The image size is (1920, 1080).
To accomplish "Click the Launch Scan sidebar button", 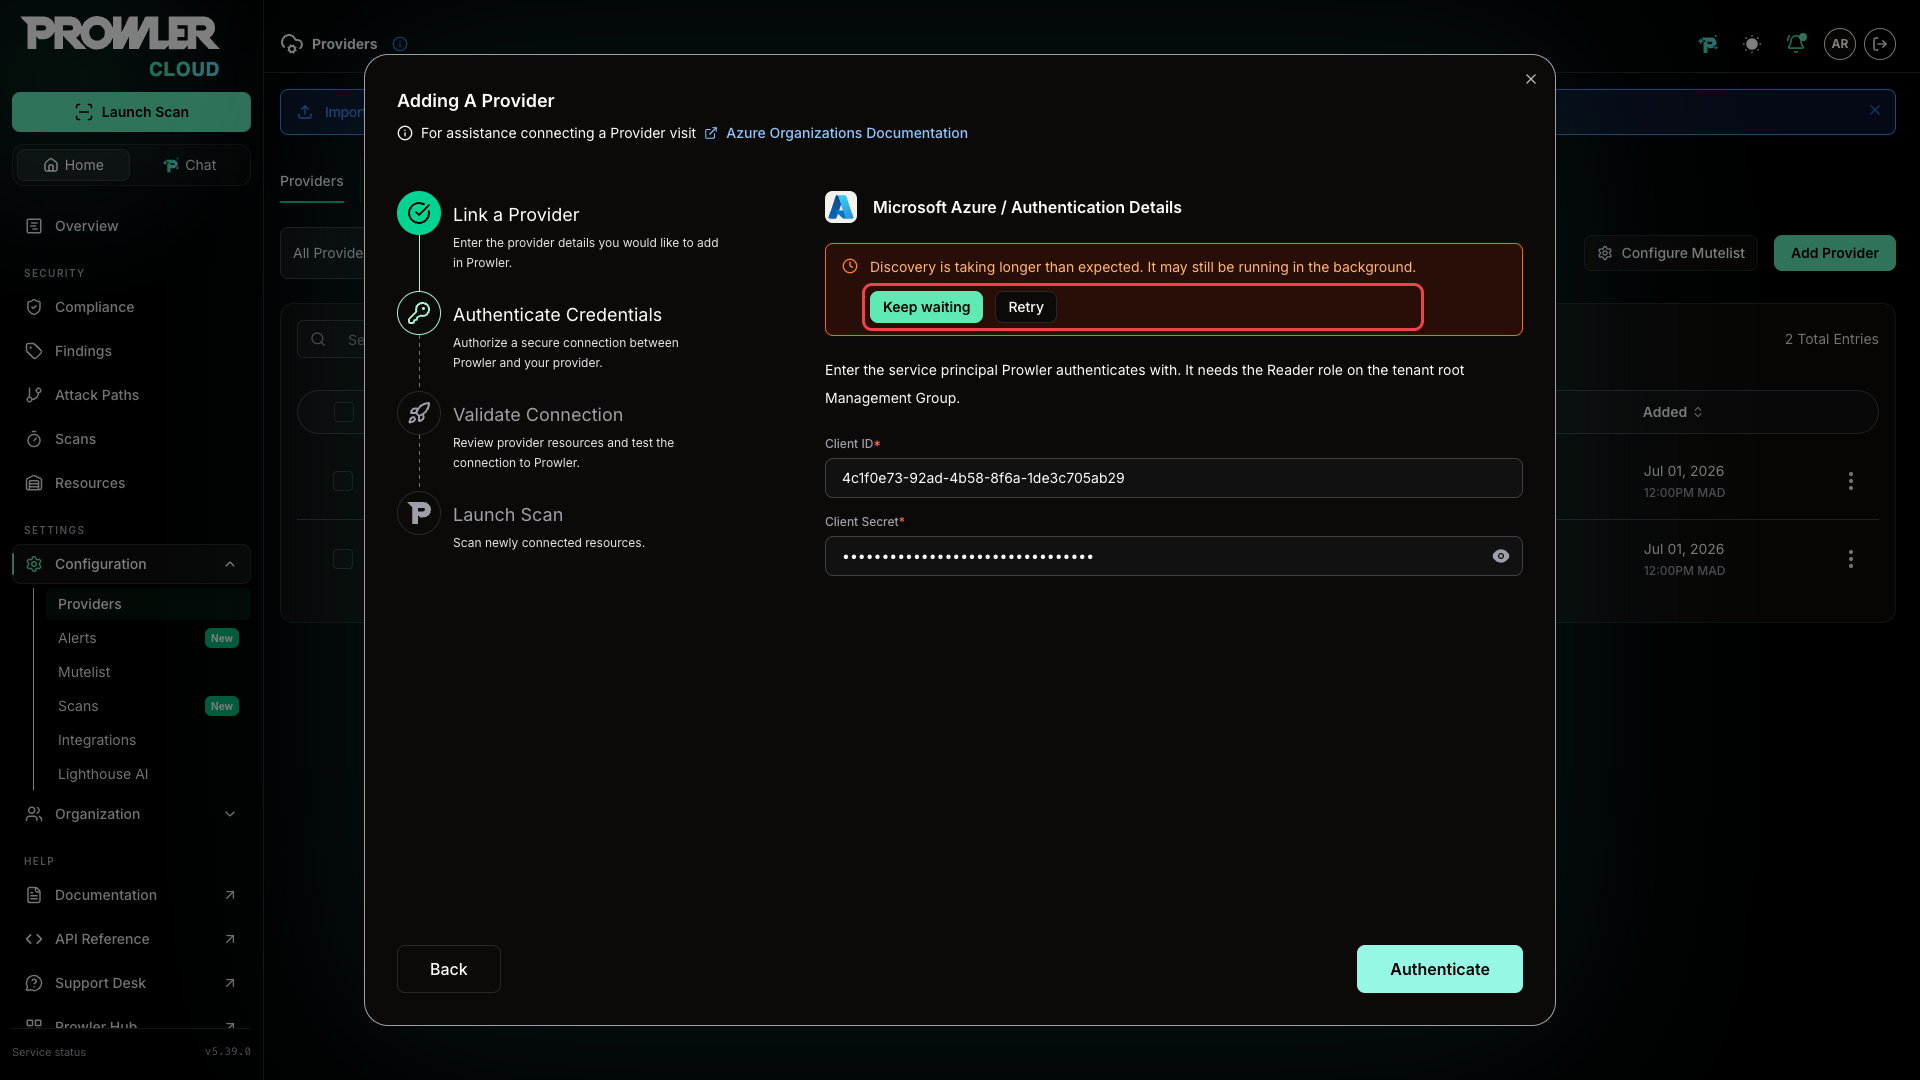I will pos(131,112).
